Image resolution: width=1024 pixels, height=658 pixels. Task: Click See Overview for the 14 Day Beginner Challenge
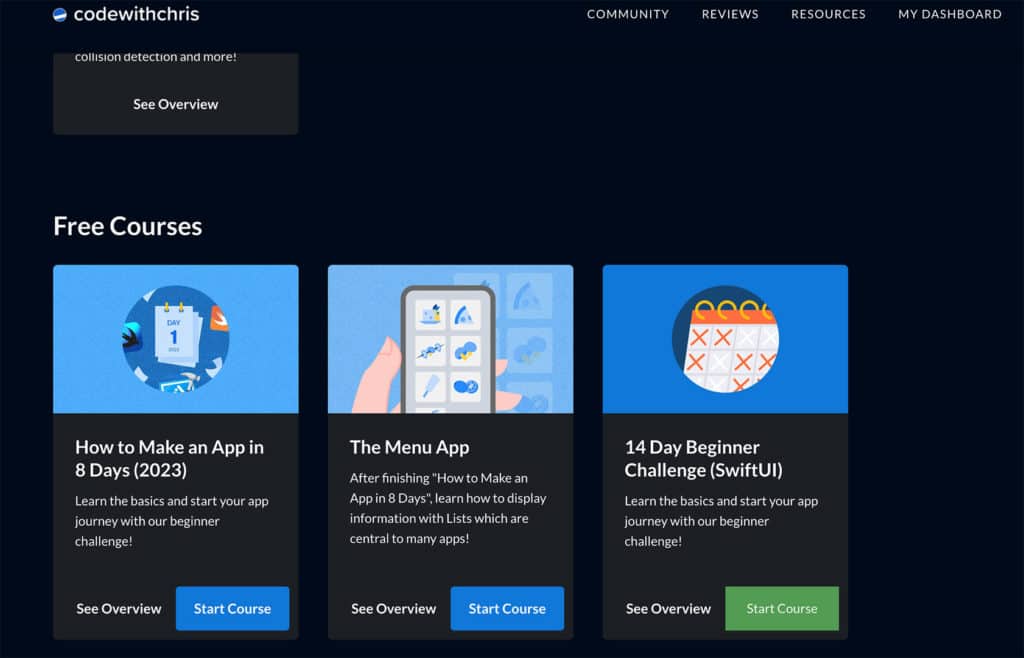(x=668, y=608)
